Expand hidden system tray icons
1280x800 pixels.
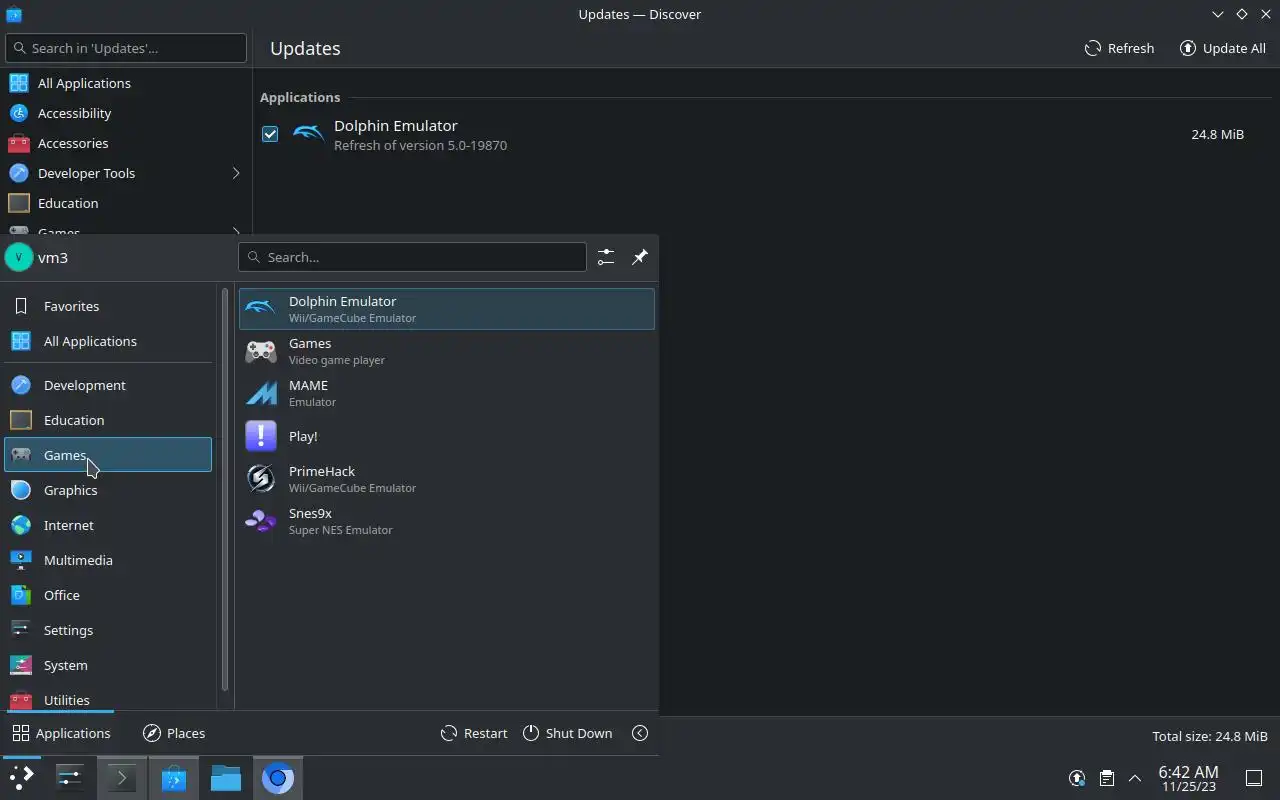pos(1135,778)
